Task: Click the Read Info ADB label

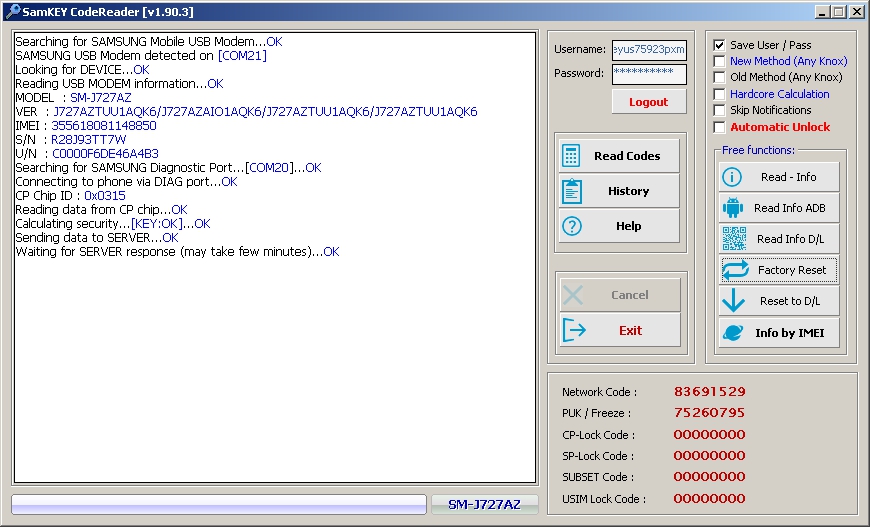Action: (790, 208)
